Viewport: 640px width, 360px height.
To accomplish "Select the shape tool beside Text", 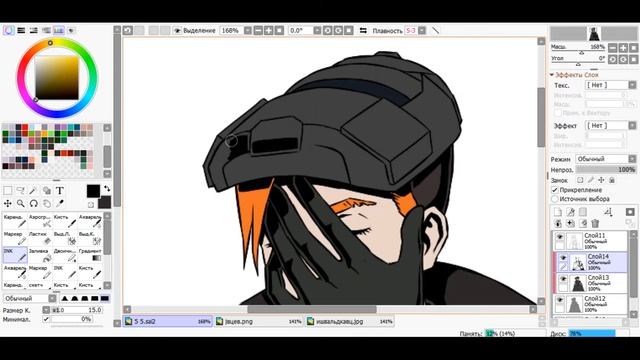I will point(47,191).
